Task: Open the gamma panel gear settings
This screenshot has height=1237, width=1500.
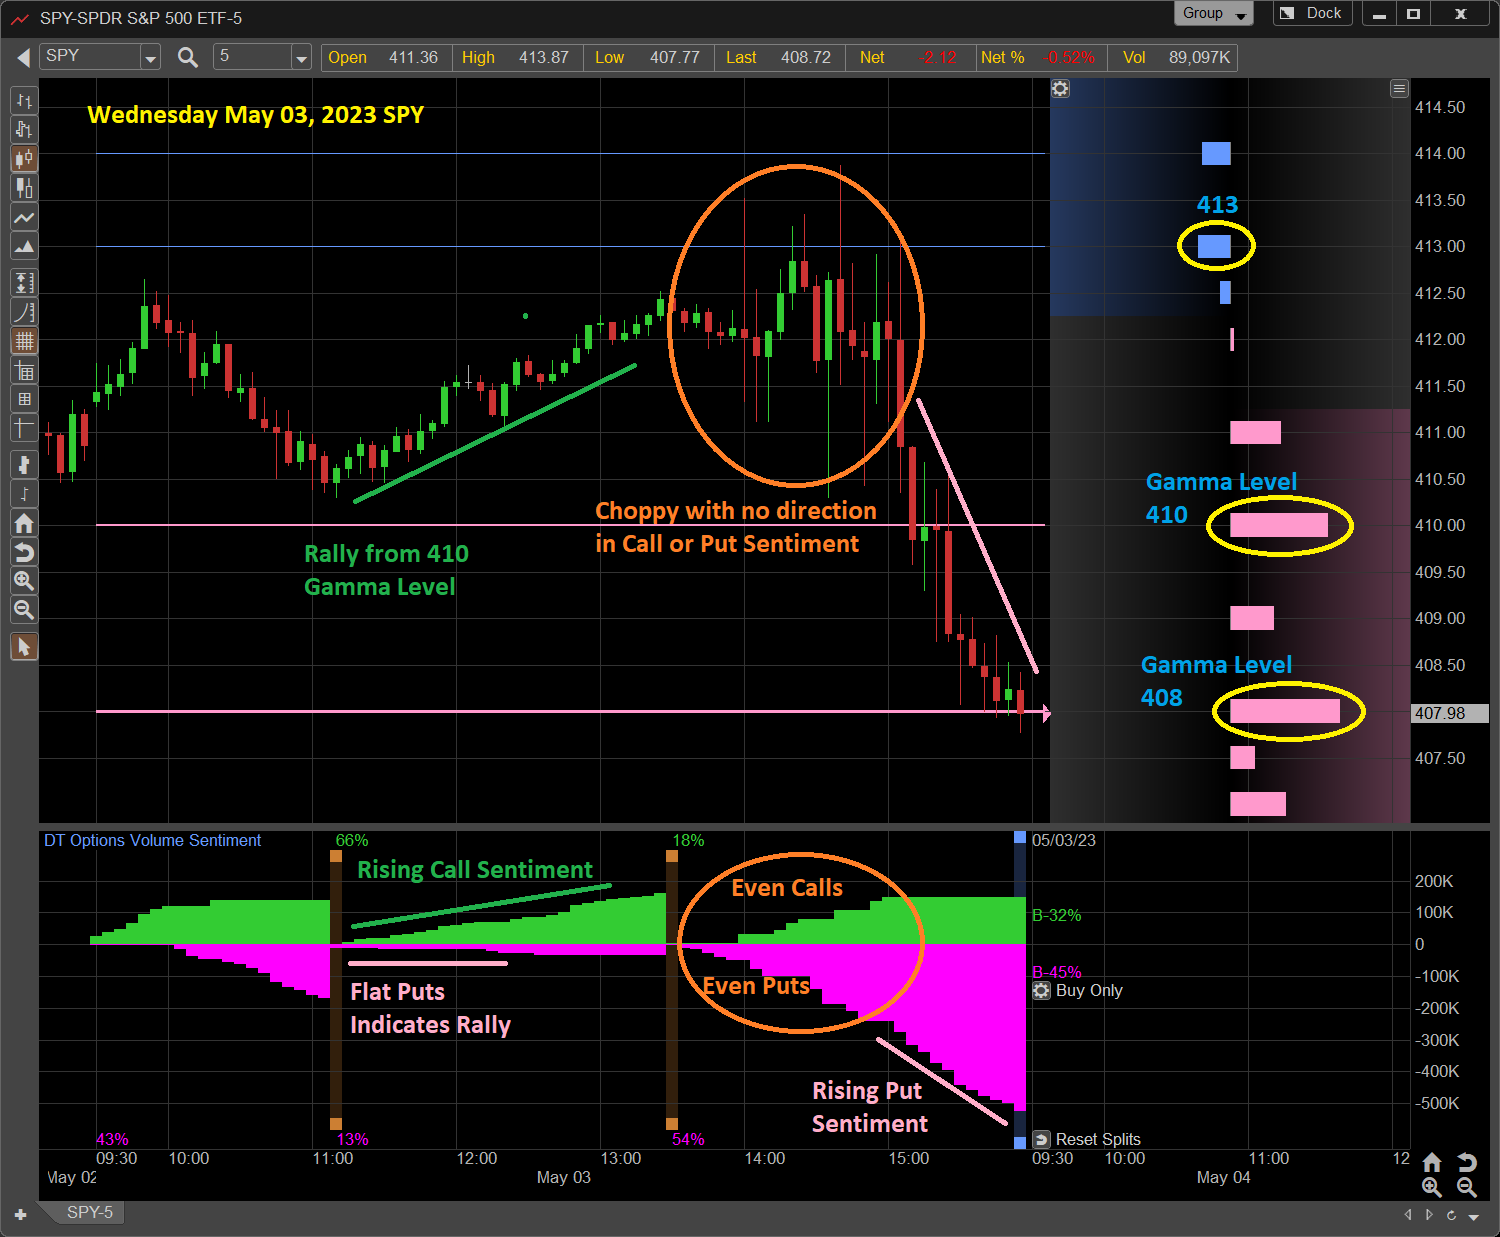Action: coord(1060,88)
